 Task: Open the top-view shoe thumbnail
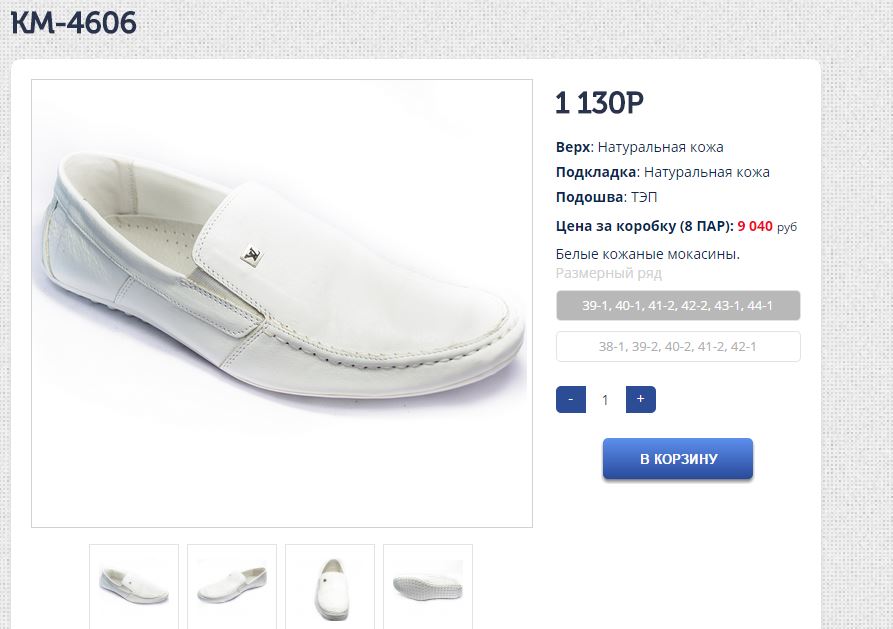[330, 584]
